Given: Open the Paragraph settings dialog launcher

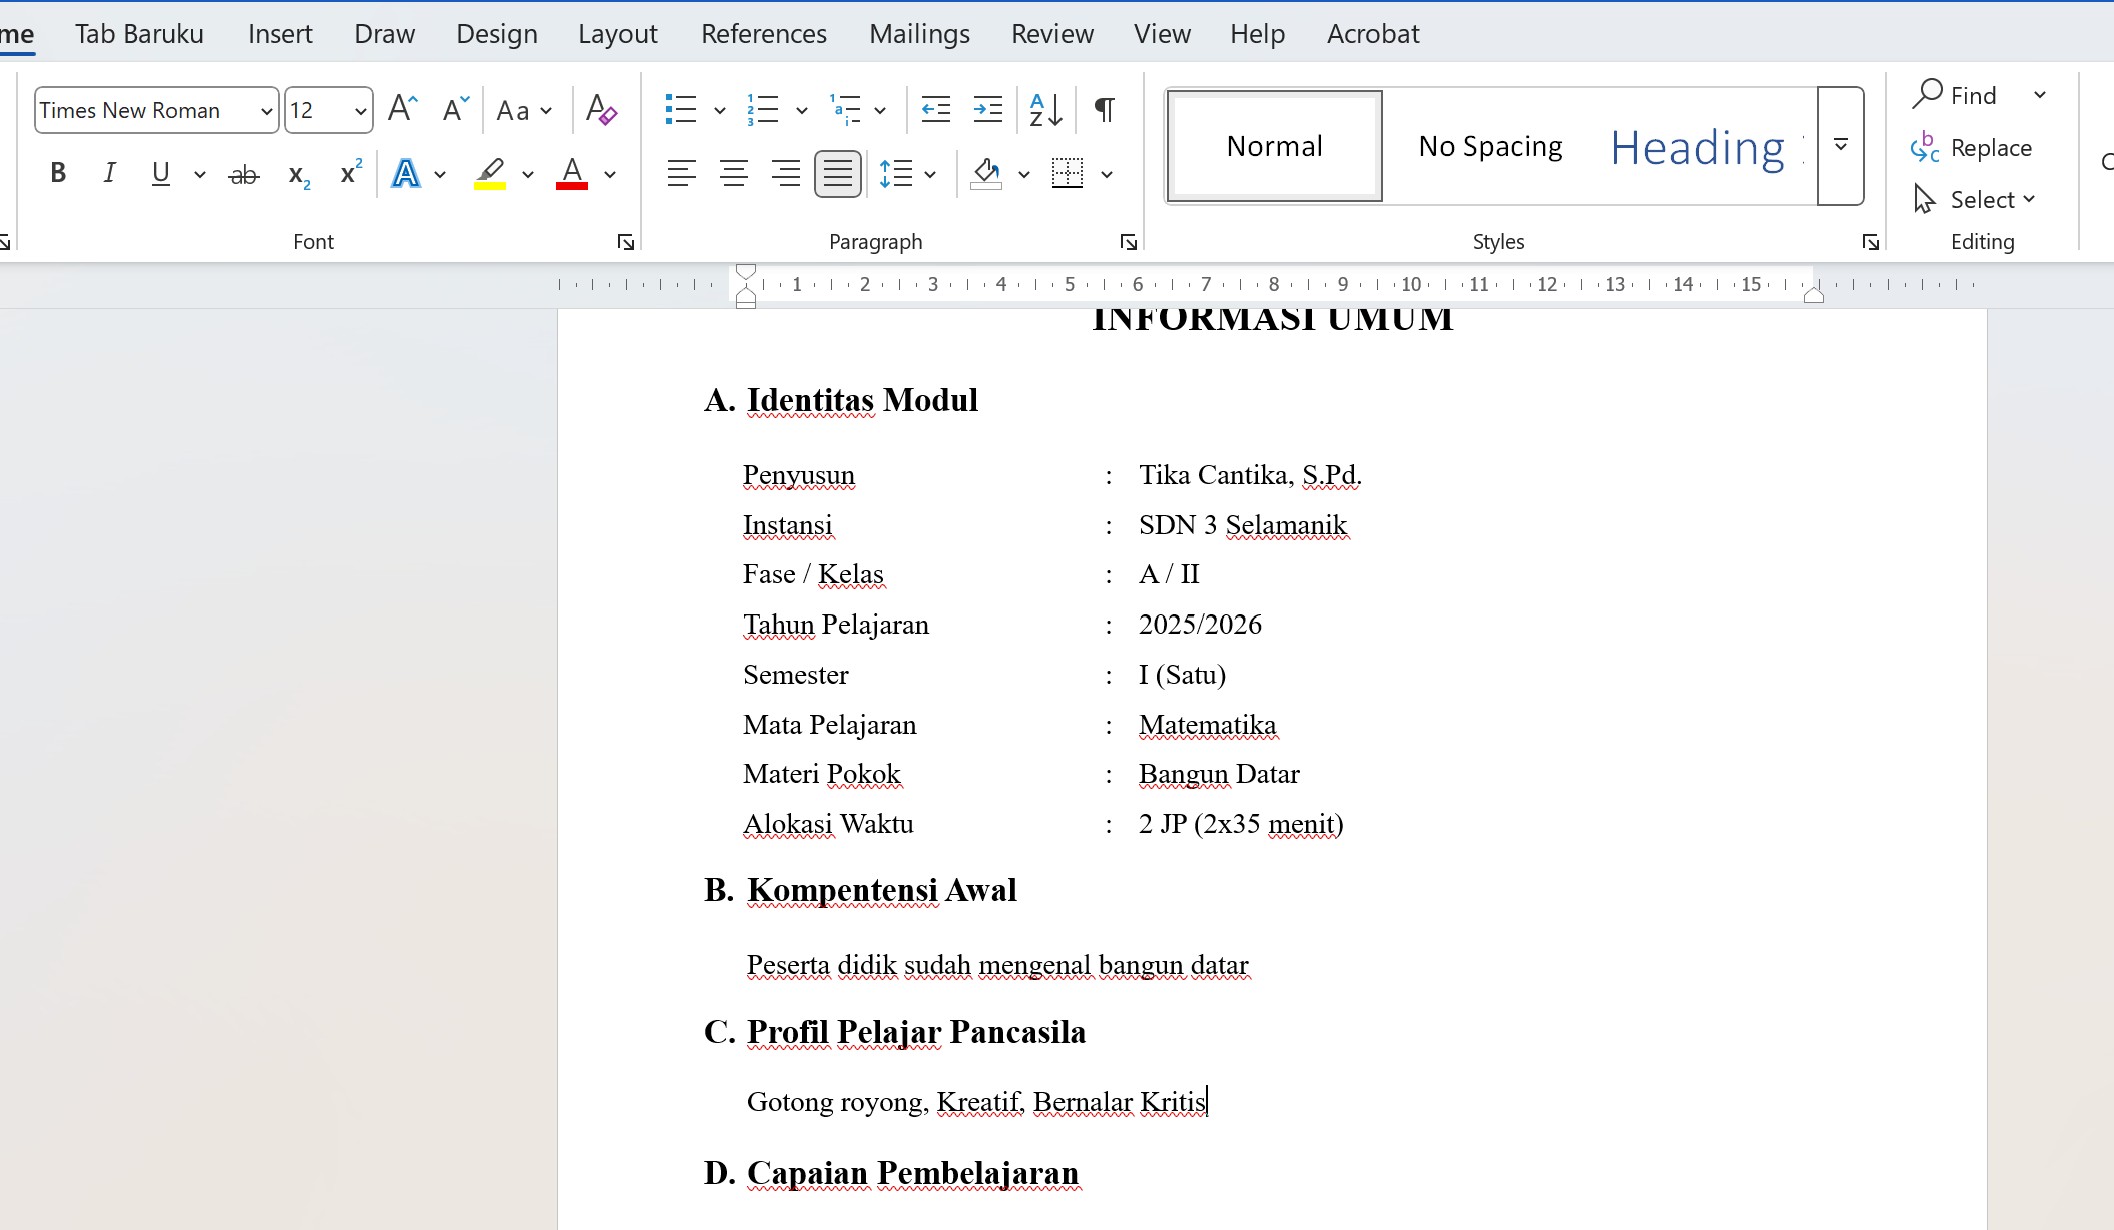Looking at the screenshot, I should point(1128,241).
